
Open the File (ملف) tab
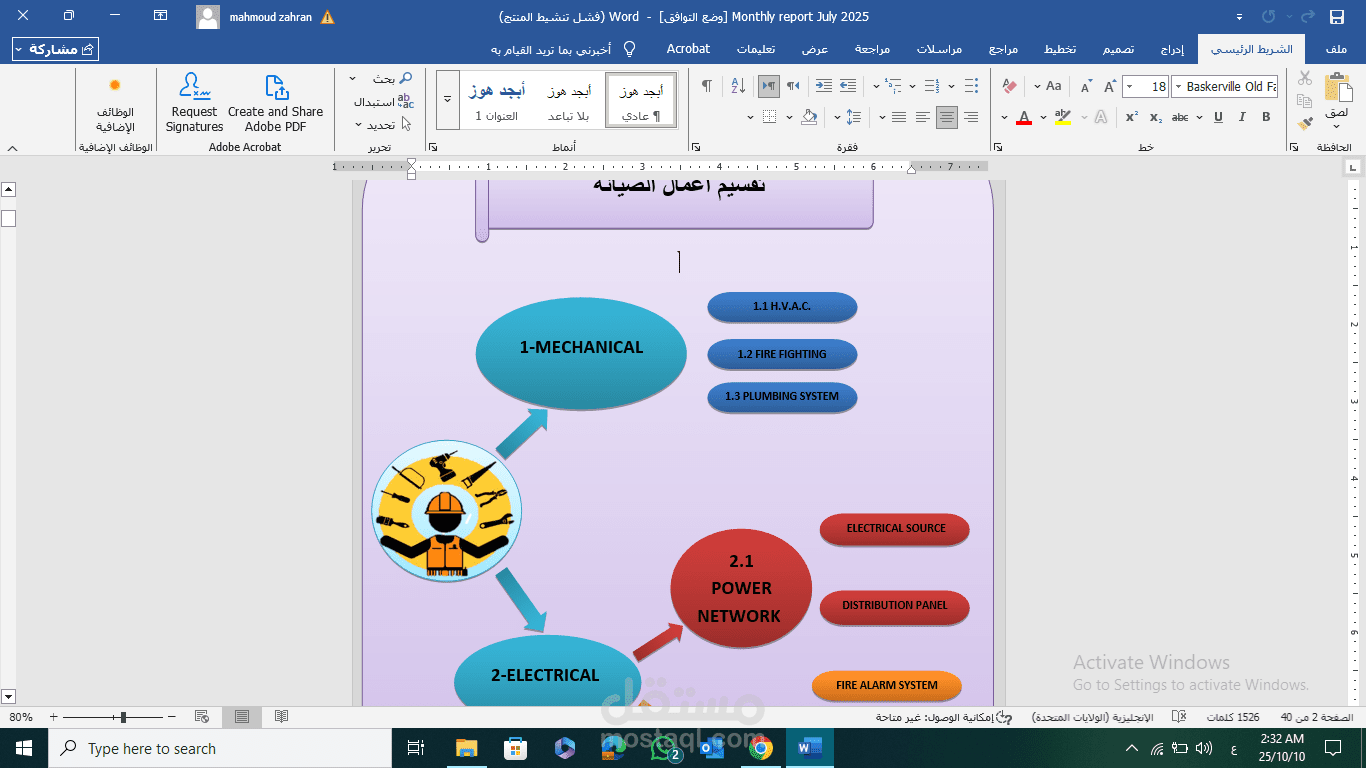1335,49
